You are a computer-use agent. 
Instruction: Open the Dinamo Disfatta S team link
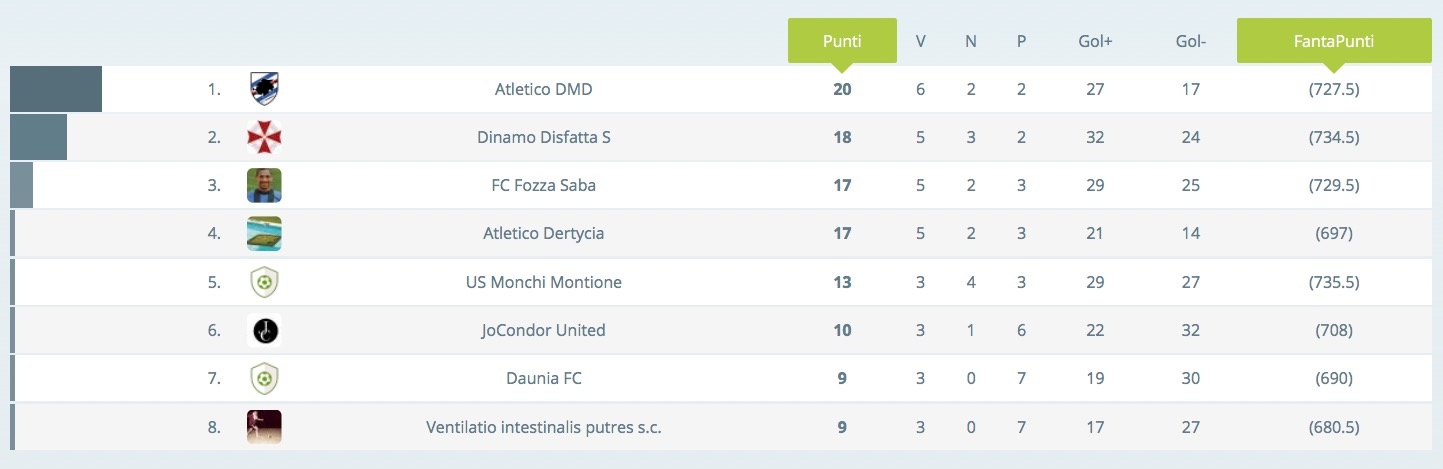click(x=544, y=137)
